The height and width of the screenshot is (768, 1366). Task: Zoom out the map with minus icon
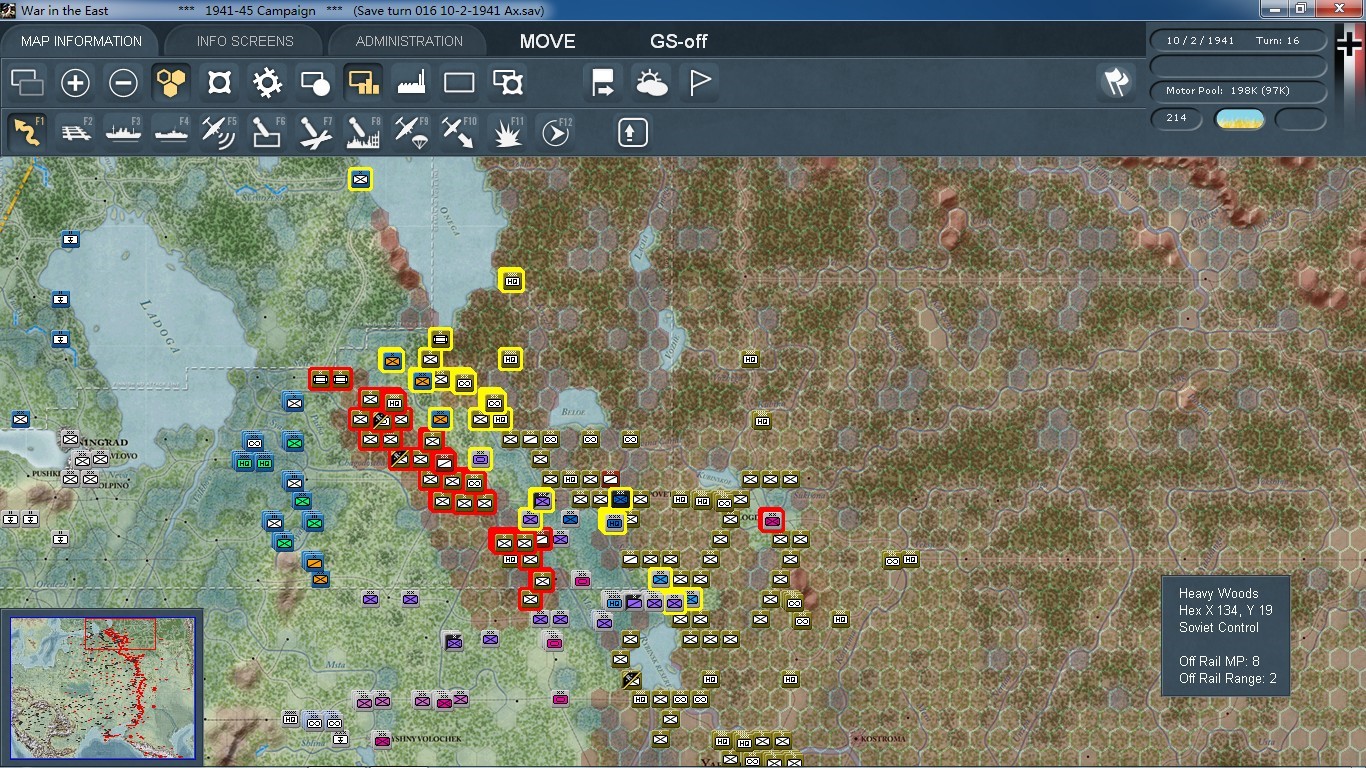(x=123, y=83)
